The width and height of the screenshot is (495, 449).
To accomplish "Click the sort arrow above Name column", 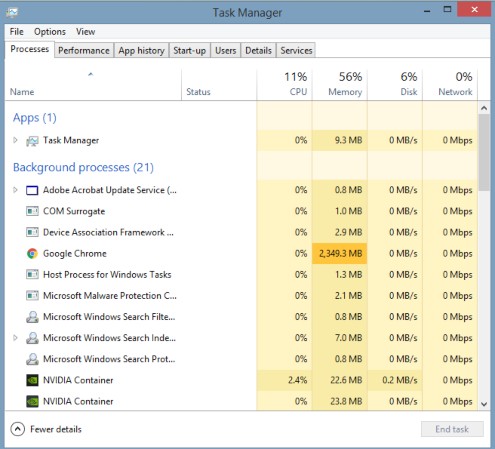I will click(x=90, y=74).
